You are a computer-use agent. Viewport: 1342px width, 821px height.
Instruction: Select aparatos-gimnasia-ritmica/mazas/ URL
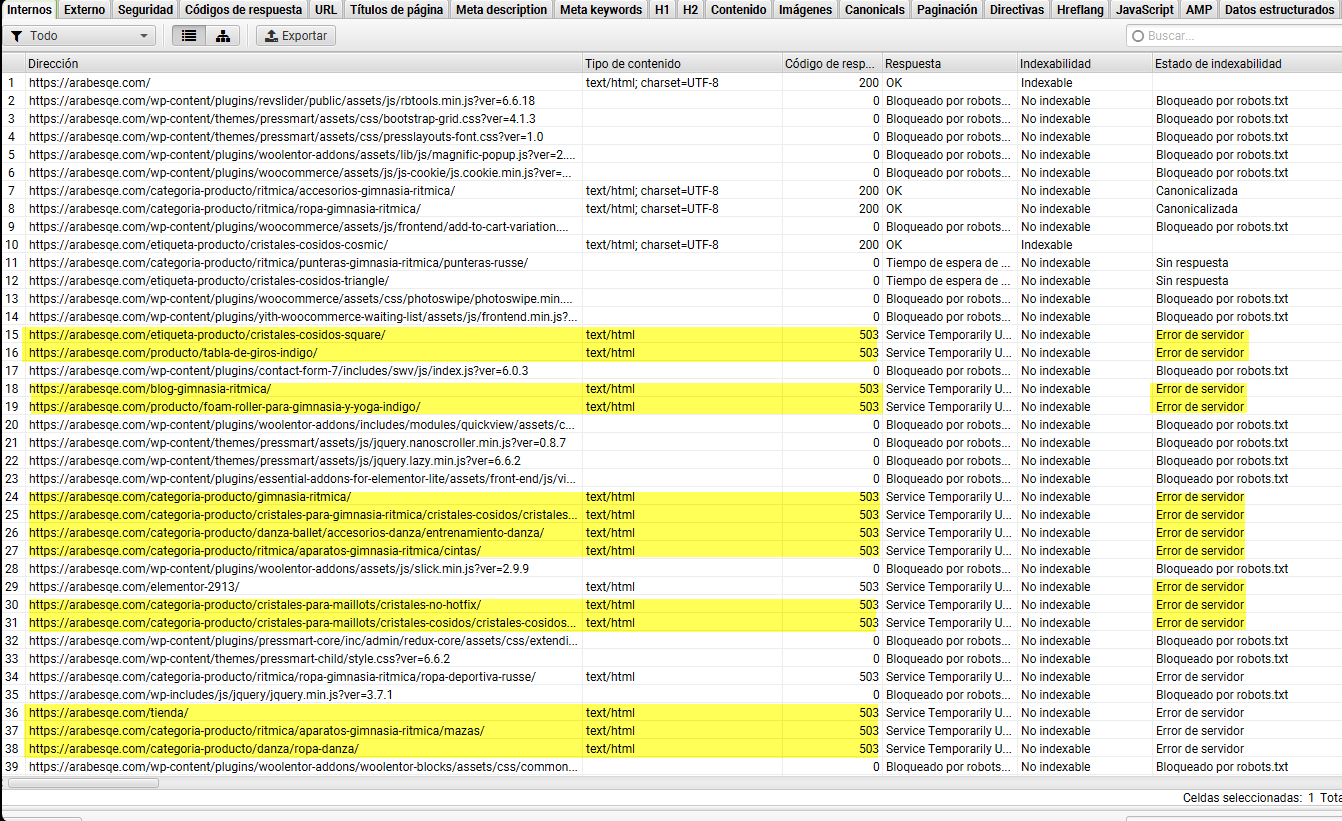pyautogui.click(x=257, y=731)
